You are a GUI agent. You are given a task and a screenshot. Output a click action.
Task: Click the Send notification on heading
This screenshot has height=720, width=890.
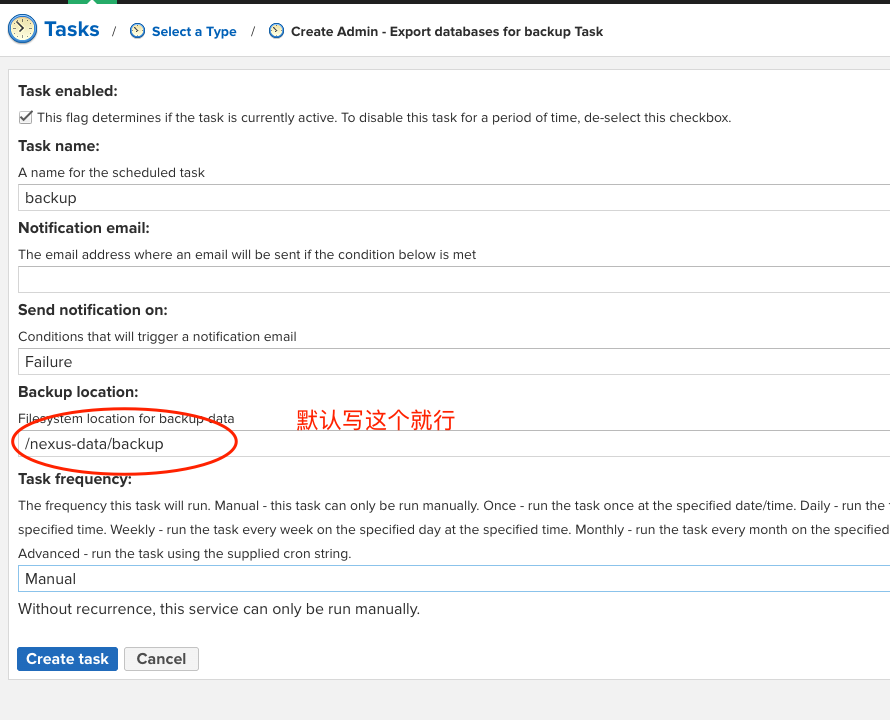tap(93, 310)
